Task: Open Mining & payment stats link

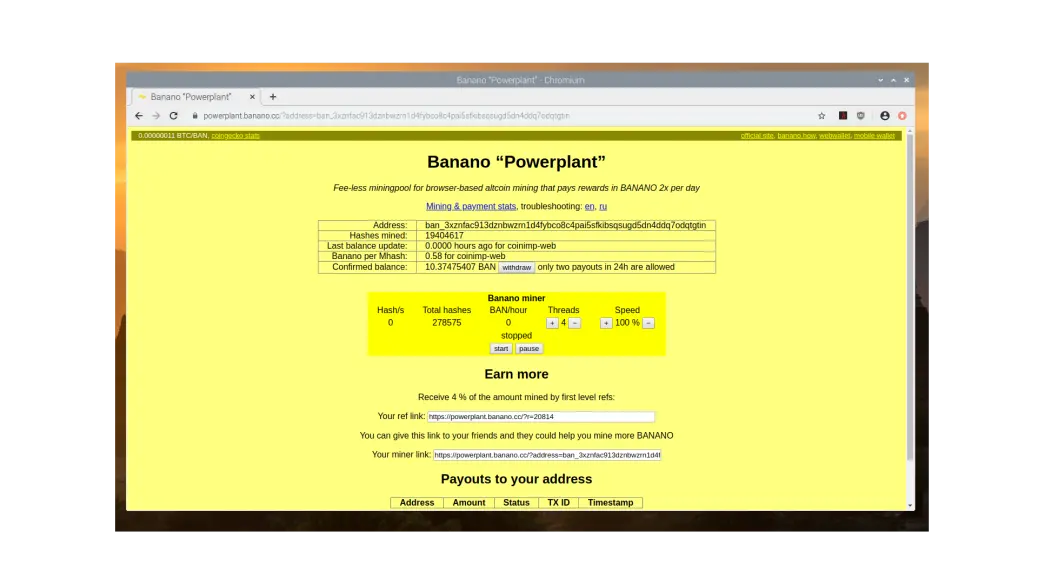Action: pyautogui.click(x=471, y=207)
